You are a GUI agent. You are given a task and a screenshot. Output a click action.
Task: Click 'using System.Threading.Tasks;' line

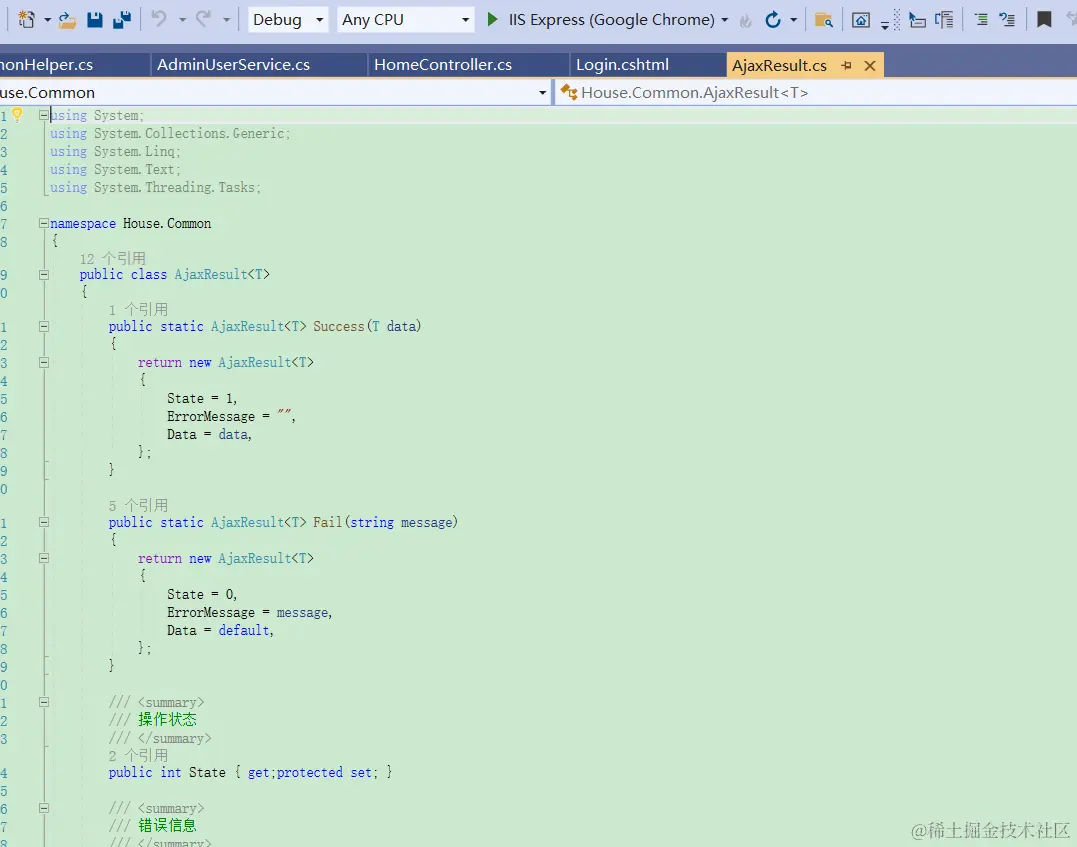pos(155,187)
